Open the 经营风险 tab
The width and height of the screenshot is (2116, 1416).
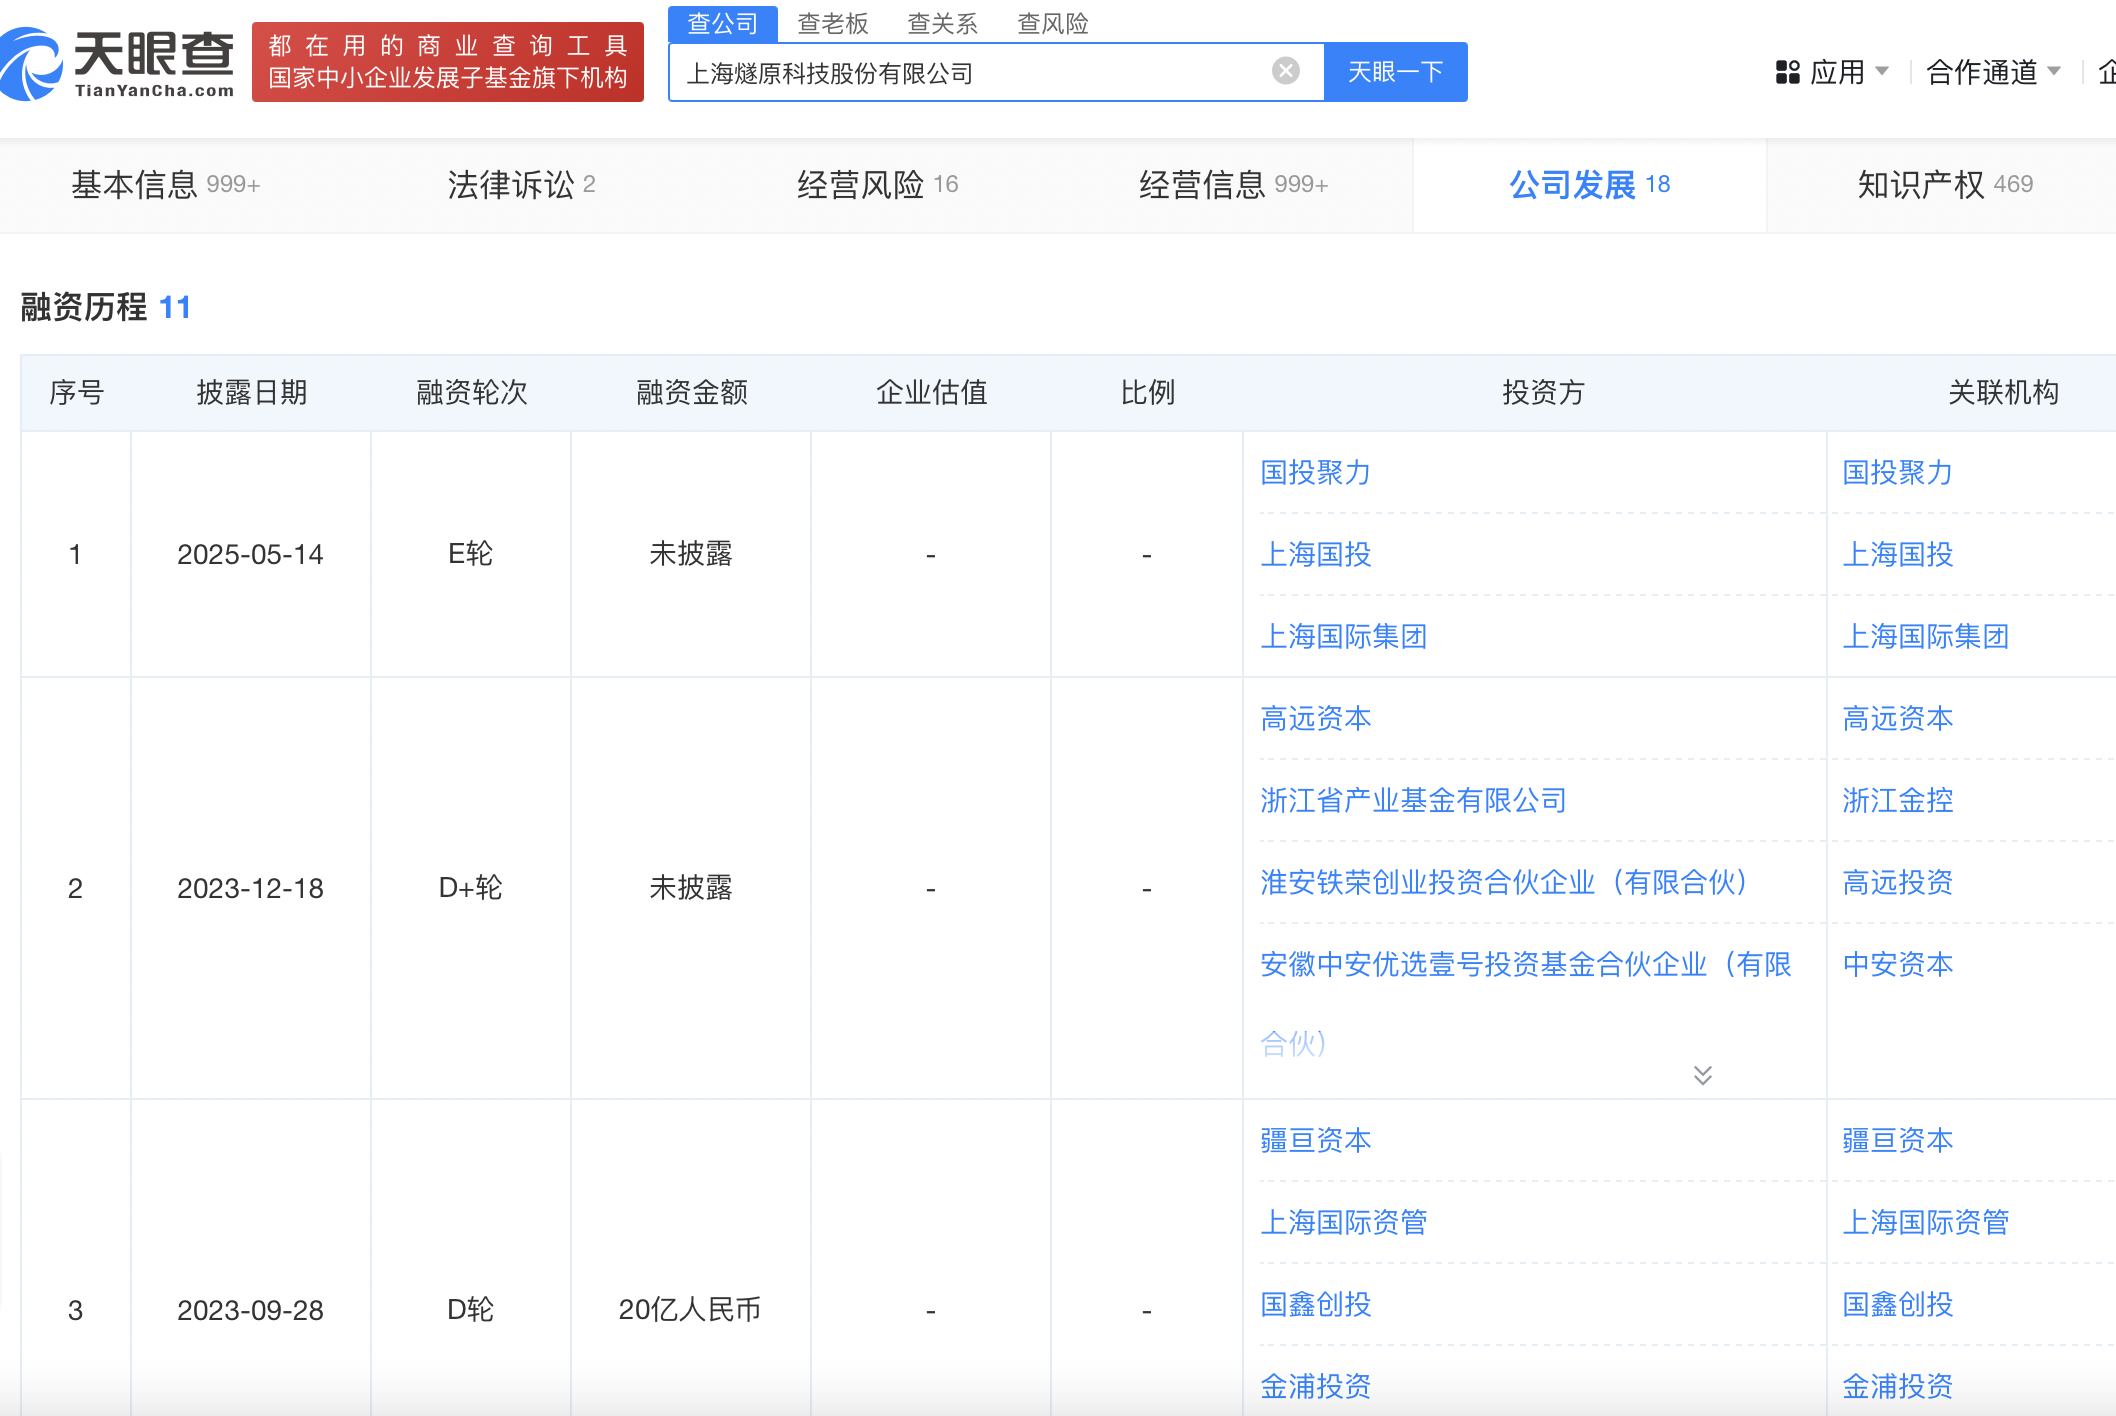coord(877,185)
